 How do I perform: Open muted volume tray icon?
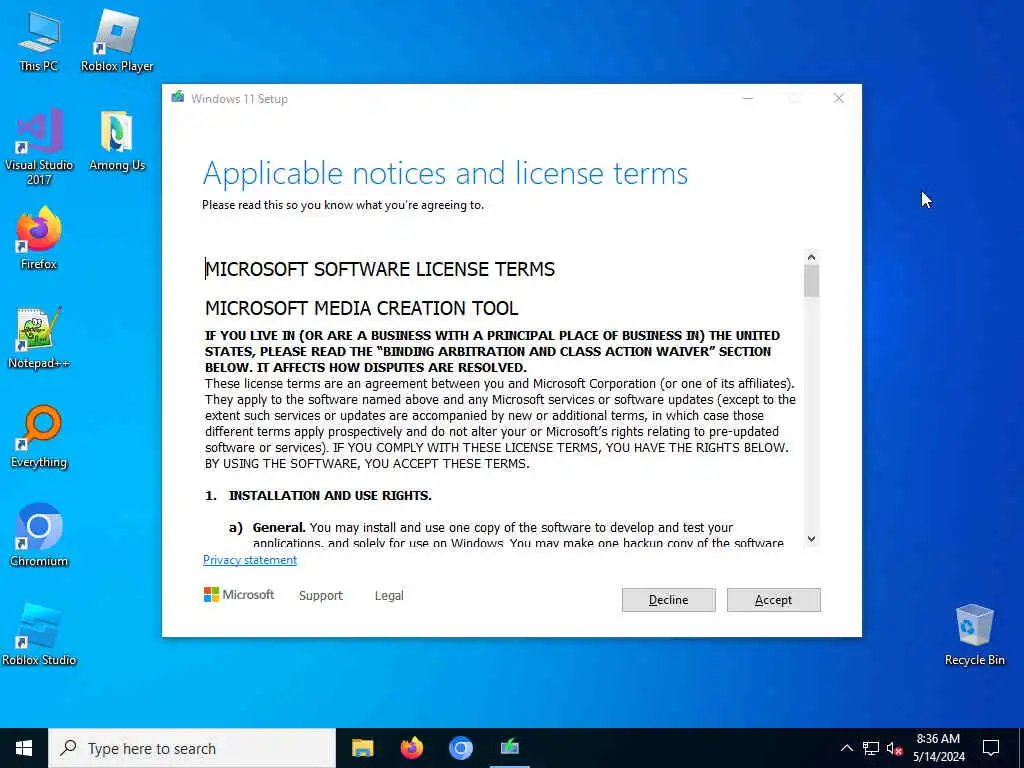[x=894, y=748]
